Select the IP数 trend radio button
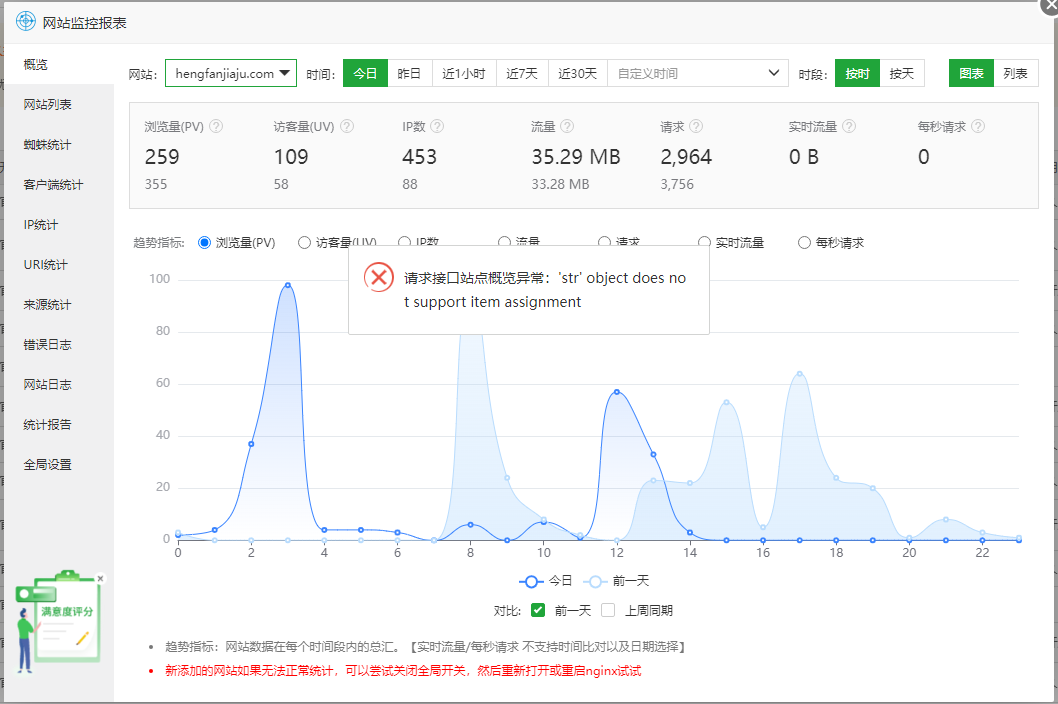Image resolution: width=1058 pixels, height=704 pixels. click(x=404, y=242)
